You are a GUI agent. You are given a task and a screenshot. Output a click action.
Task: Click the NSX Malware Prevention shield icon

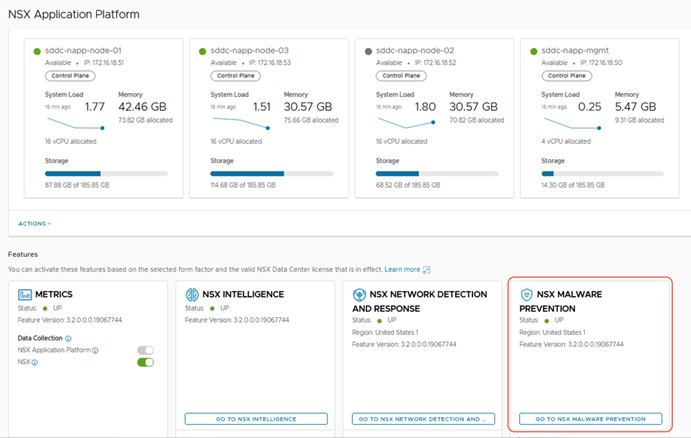click(x=526, y=295)
